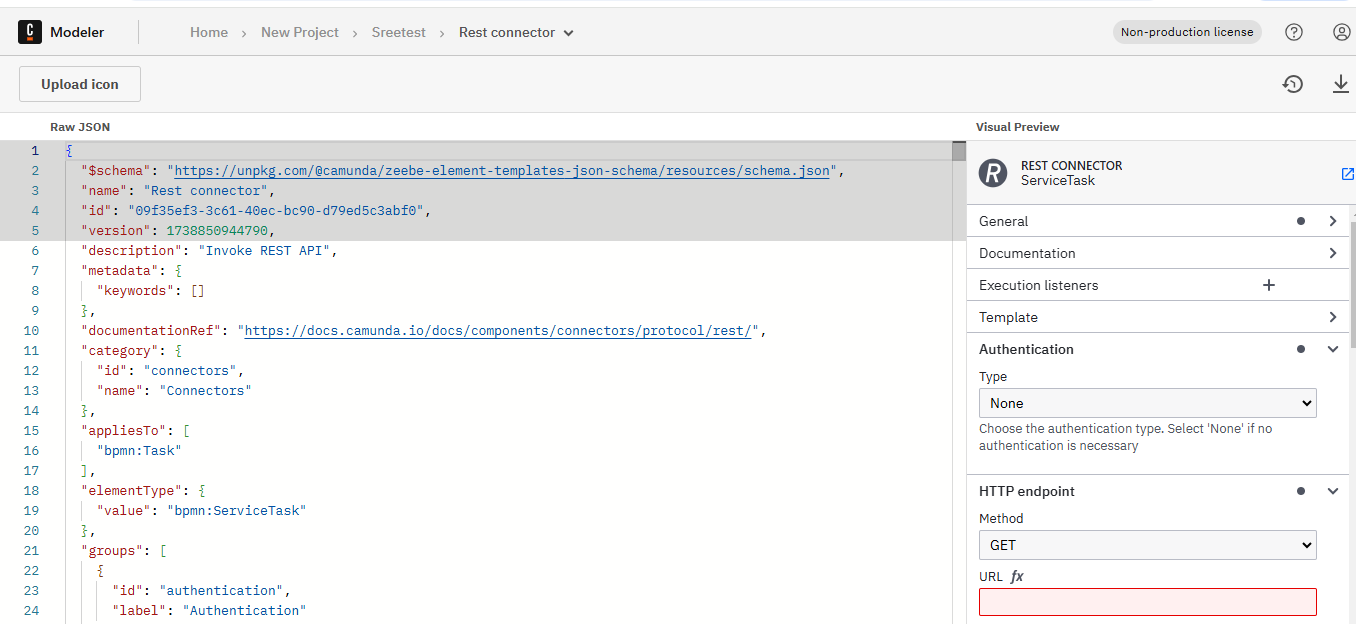The height and width of the screenshot is (624, 1356).
Task: Toggle FEEL fx icon next to URL
Action: [x=1017, y=576]
